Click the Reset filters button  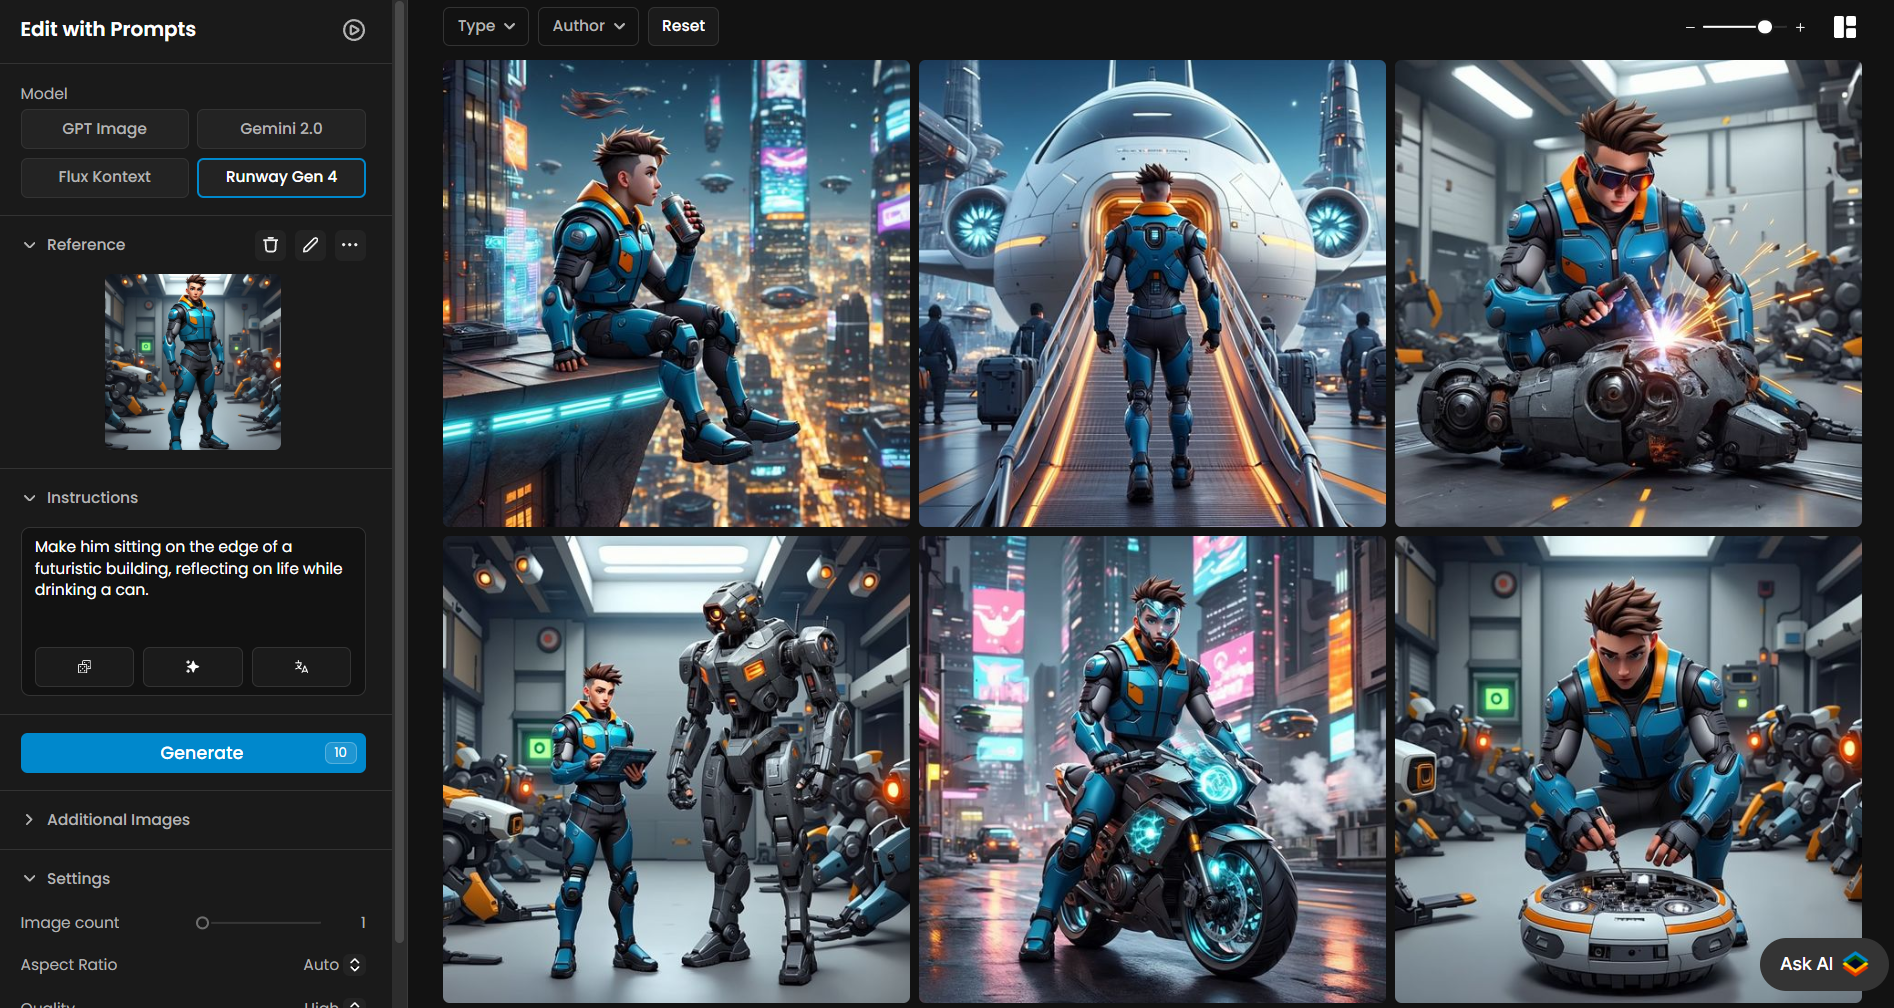pos(683,26)
